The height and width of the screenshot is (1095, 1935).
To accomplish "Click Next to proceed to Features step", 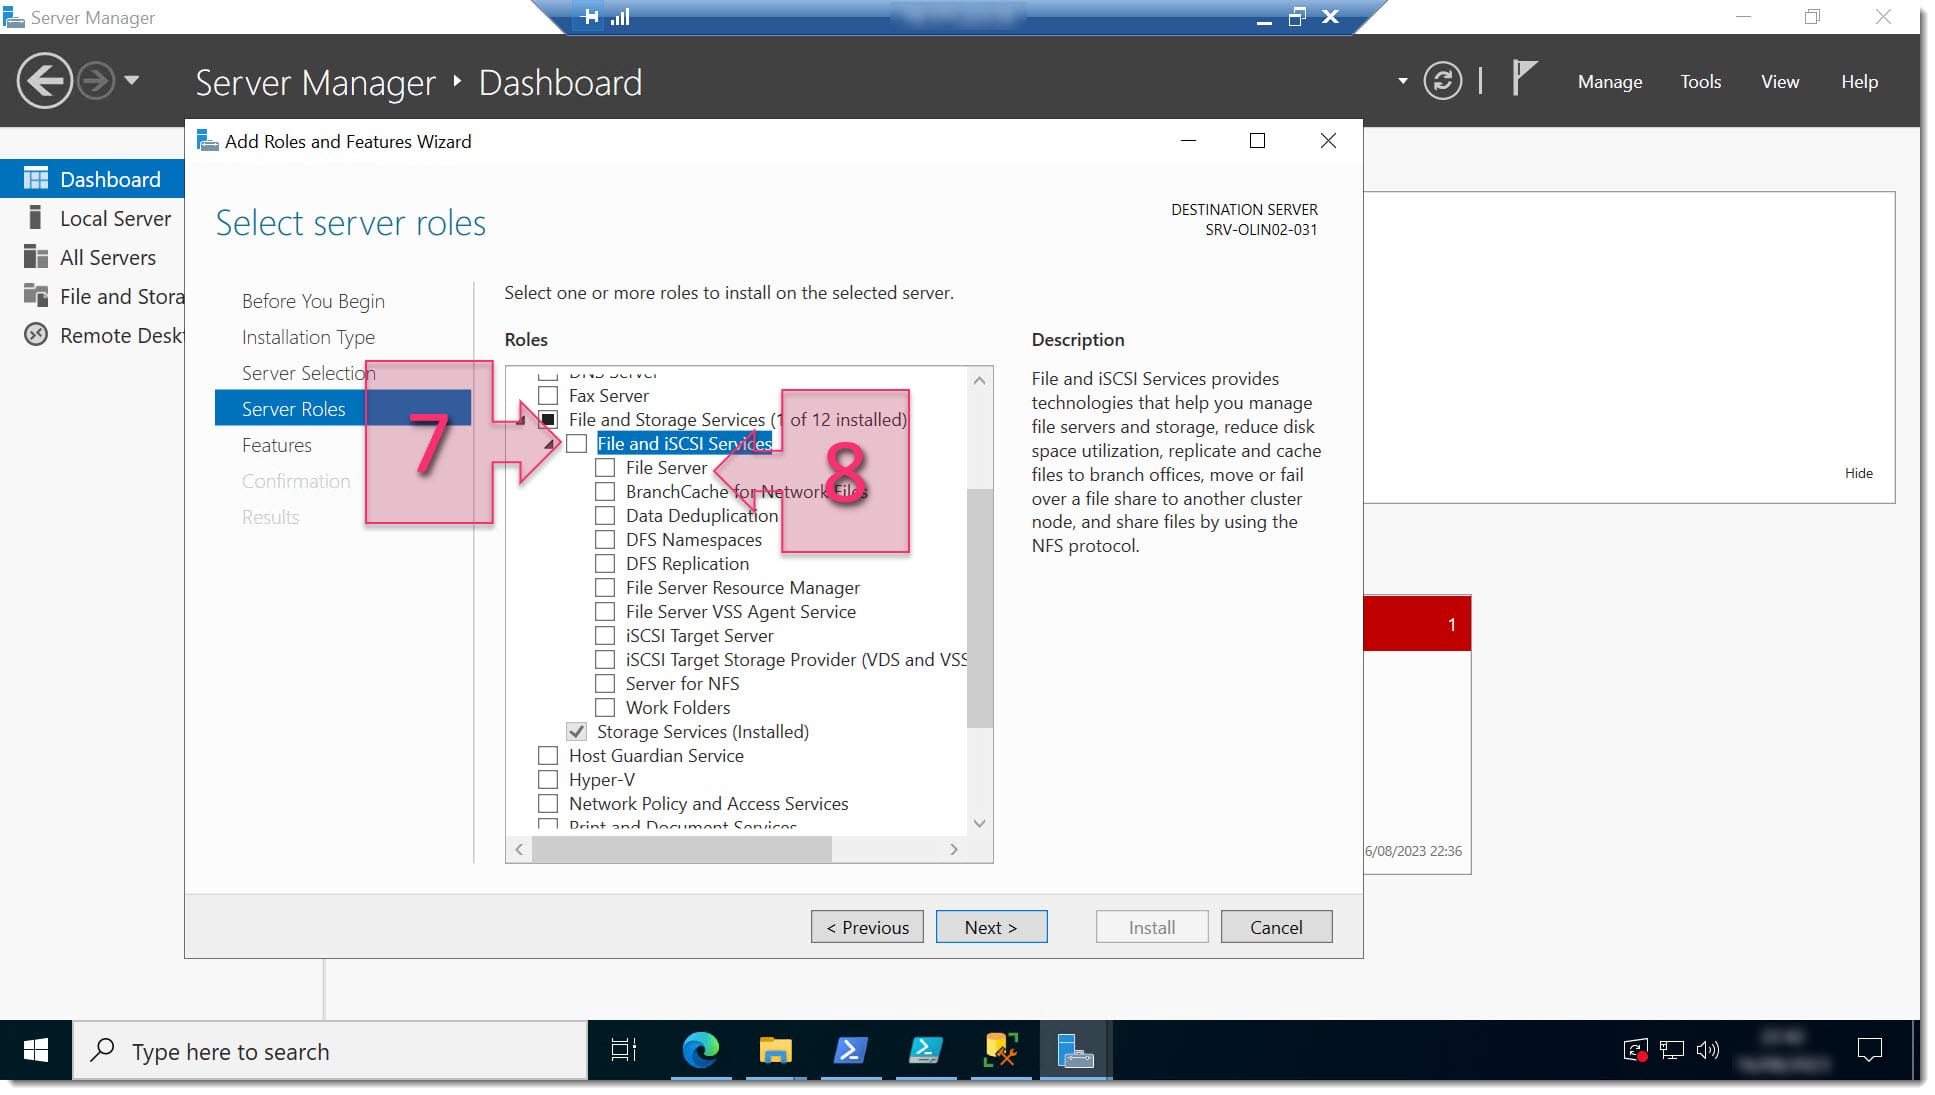I will click(x=991, y=926).
